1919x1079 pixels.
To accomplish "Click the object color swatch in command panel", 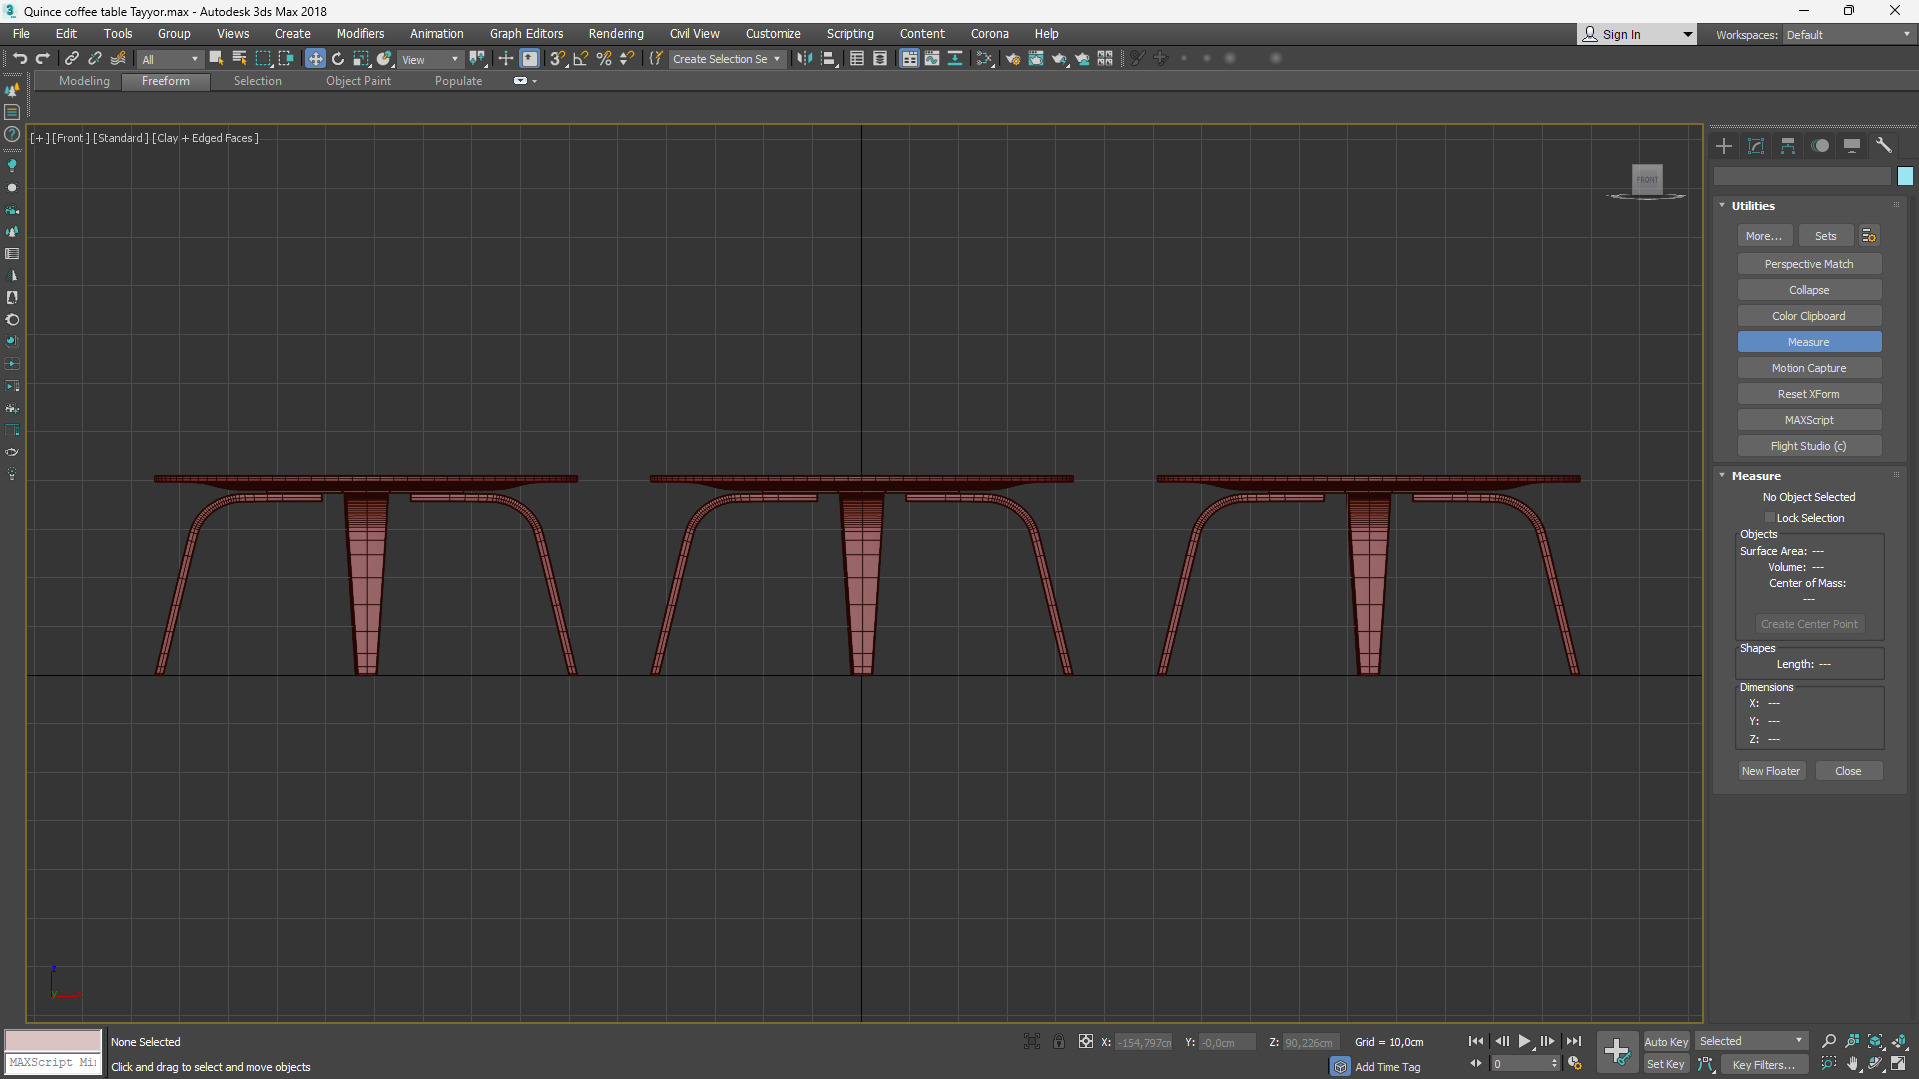I will [x=1905, y=176].
